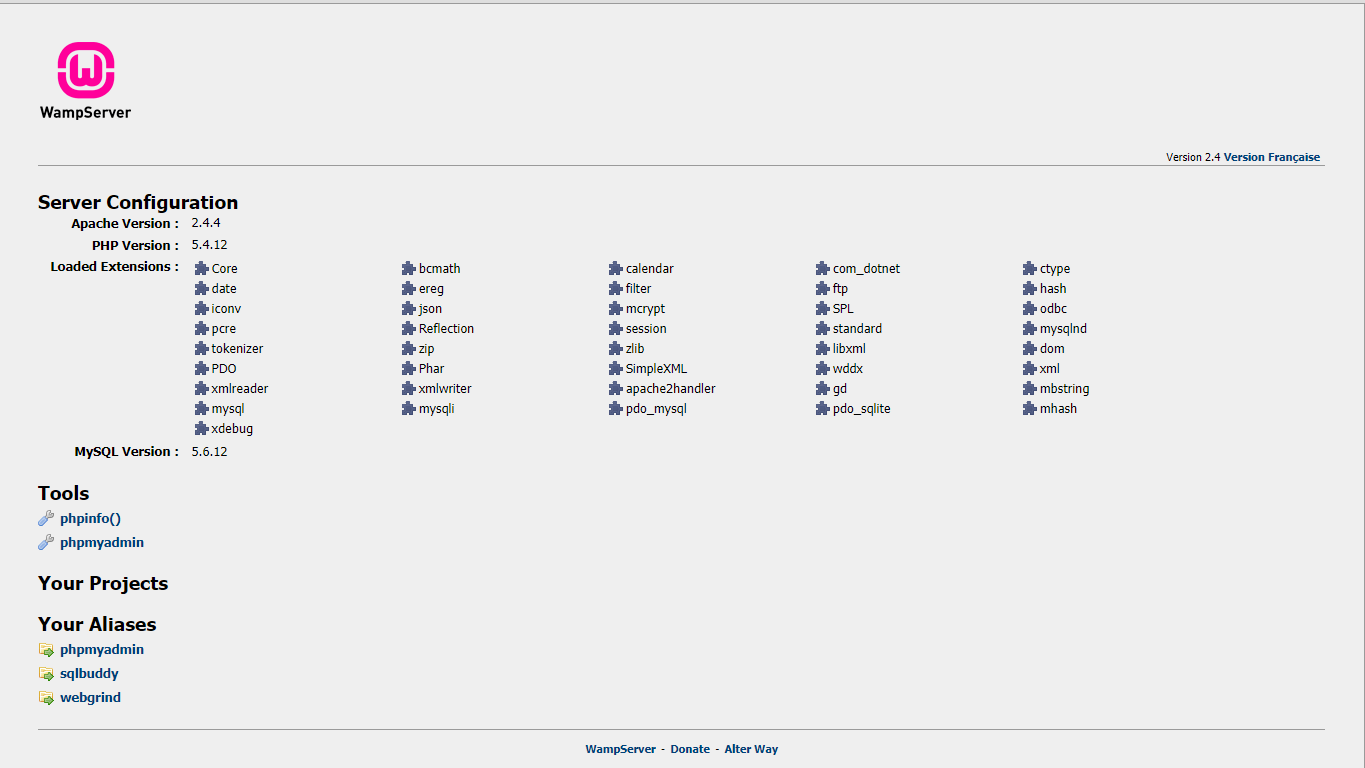The height and width of the screenshot is (768, 1365).
Task: Click the pcre extension name
Action: [x=224, y=329]
